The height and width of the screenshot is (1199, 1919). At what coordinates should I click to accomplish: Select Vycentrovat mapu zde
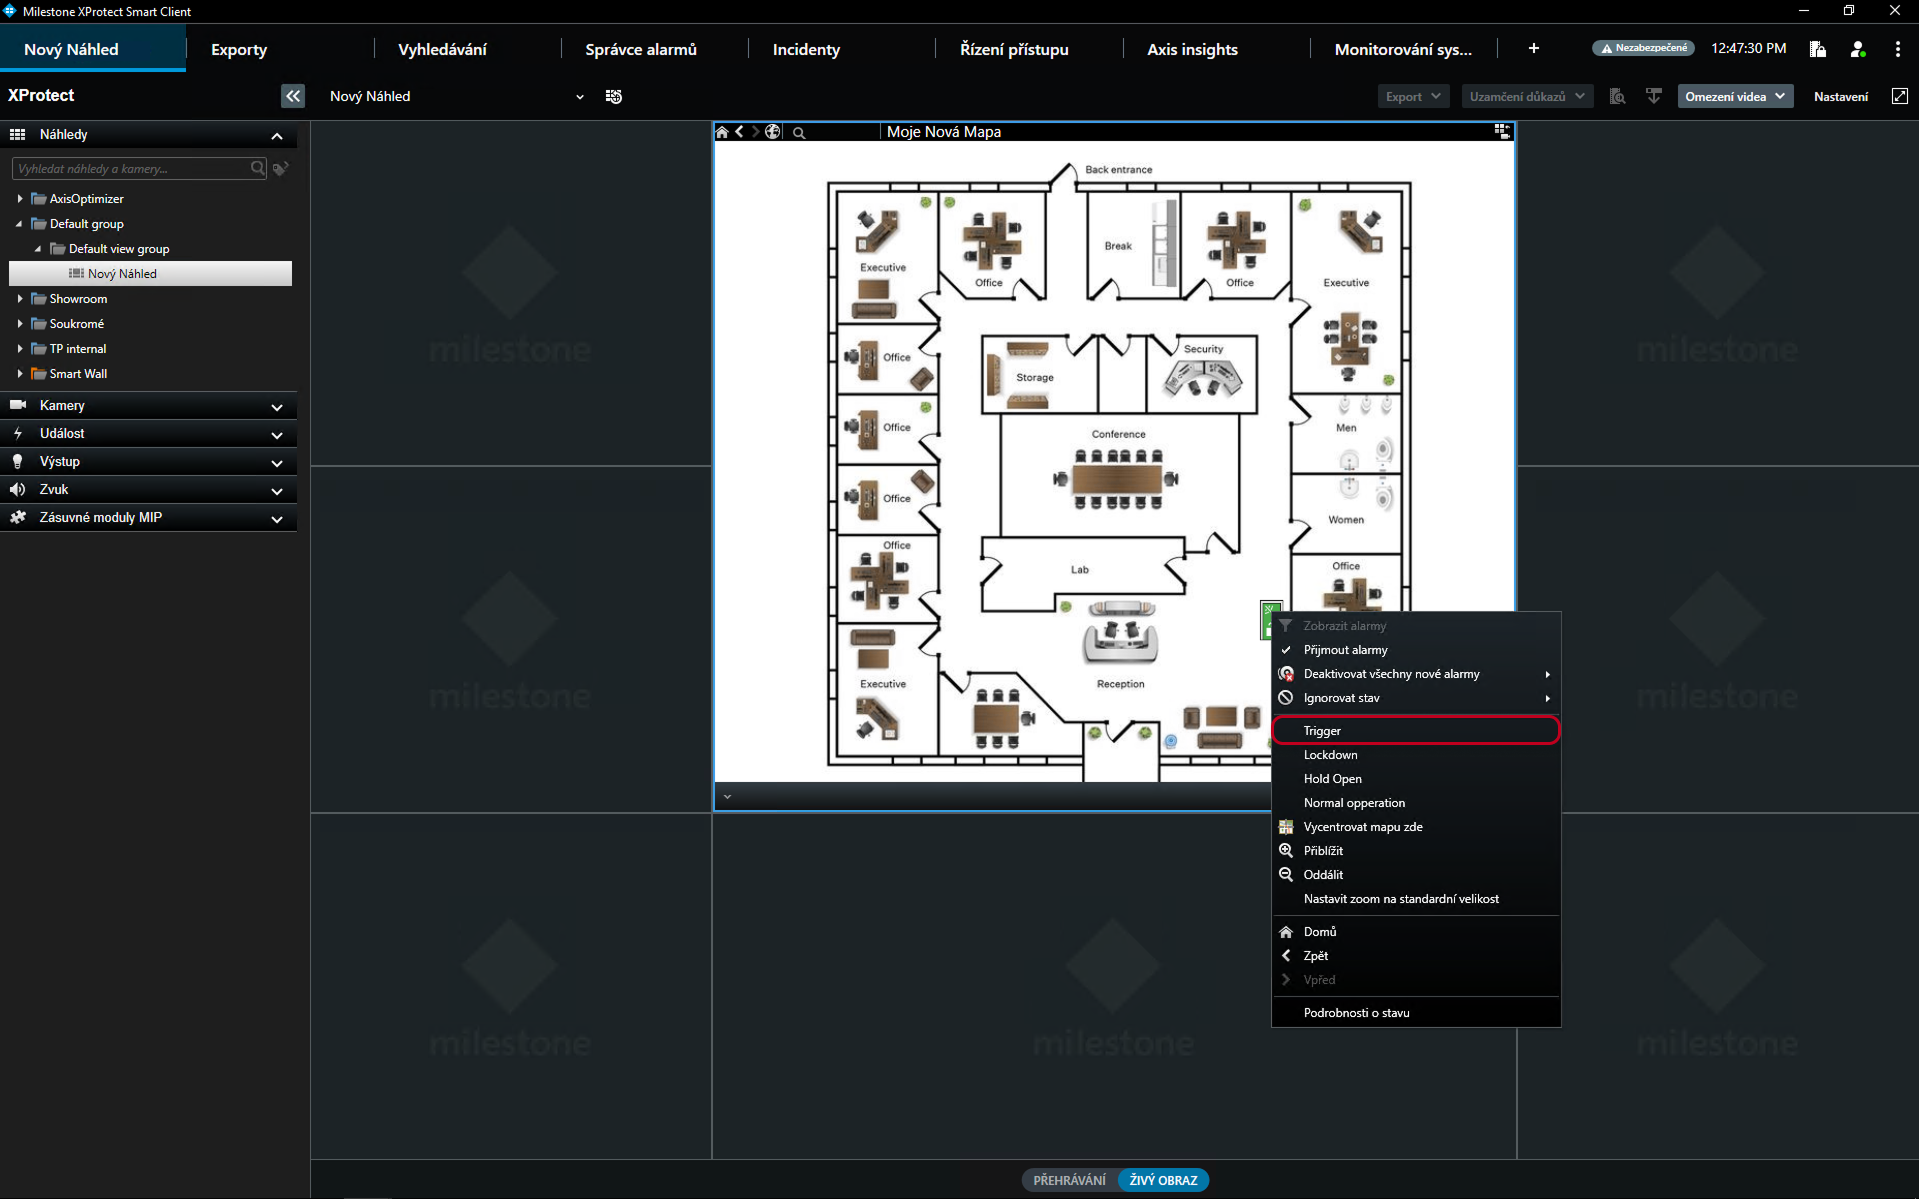[1415, 827]
